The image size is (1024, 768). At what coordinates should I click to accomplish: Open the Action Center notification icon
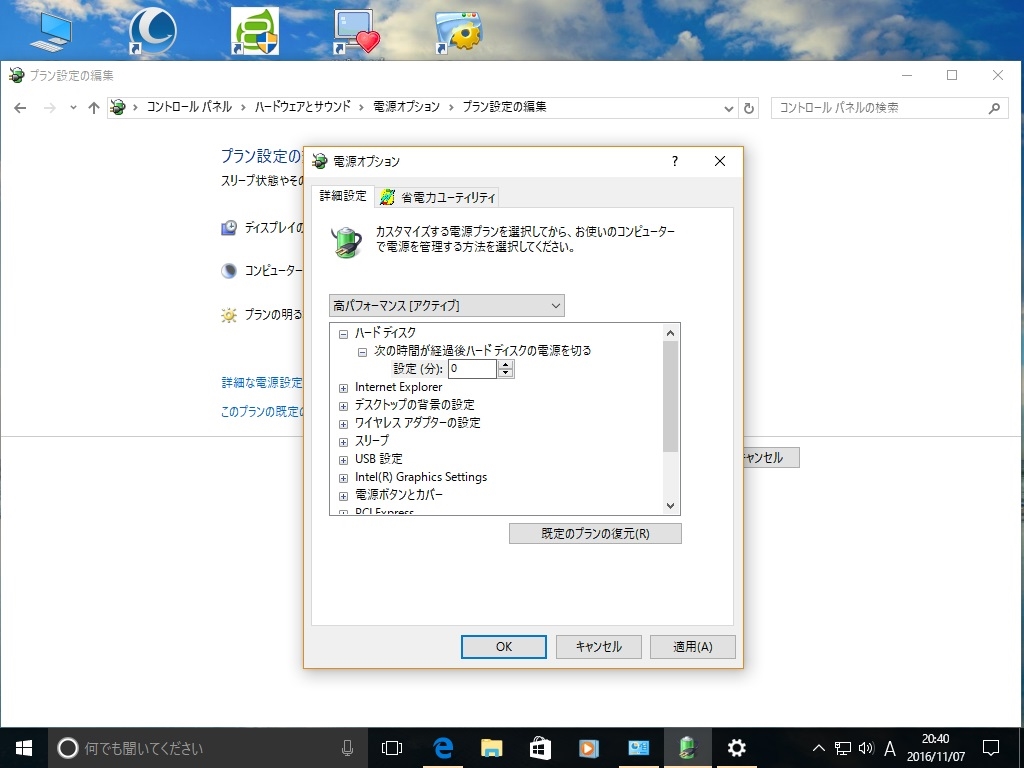coord(991,748)
